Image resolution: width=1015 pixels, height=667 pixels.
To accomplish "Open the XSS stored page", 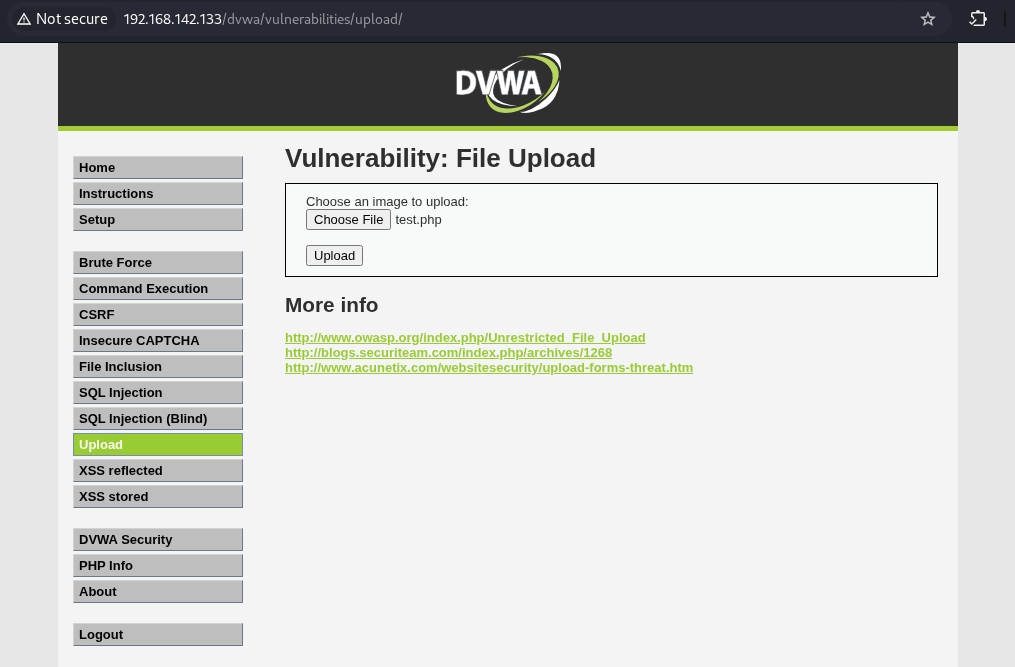I will (158, 497).
